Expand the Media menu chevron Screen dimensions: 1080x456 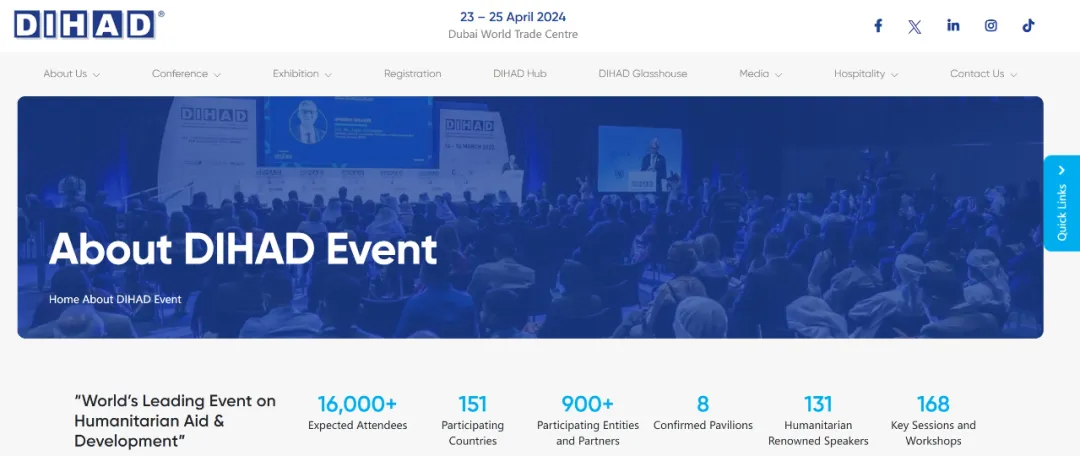click(x=778, y=74)
